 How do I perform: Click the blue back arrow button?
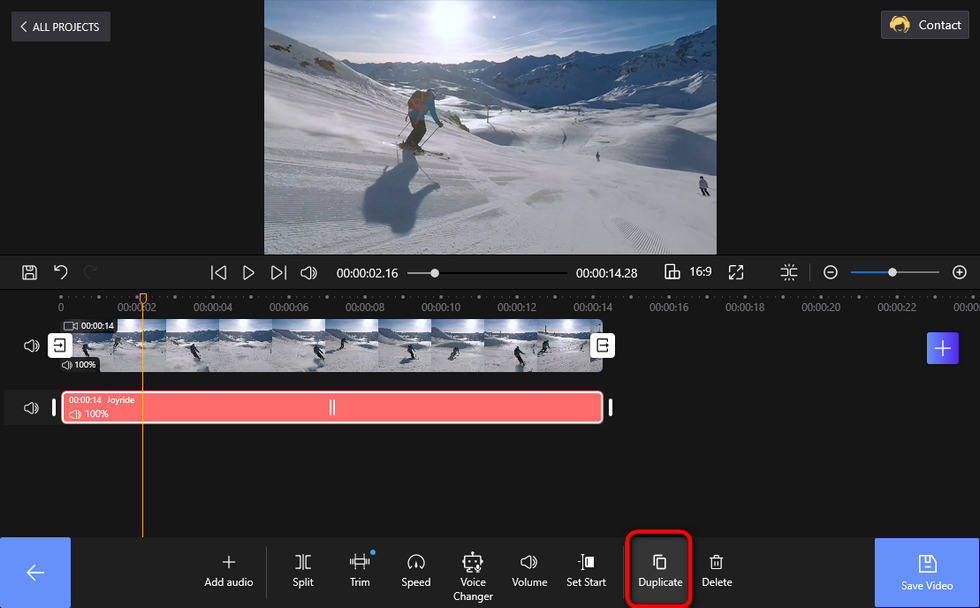point(35,572)
